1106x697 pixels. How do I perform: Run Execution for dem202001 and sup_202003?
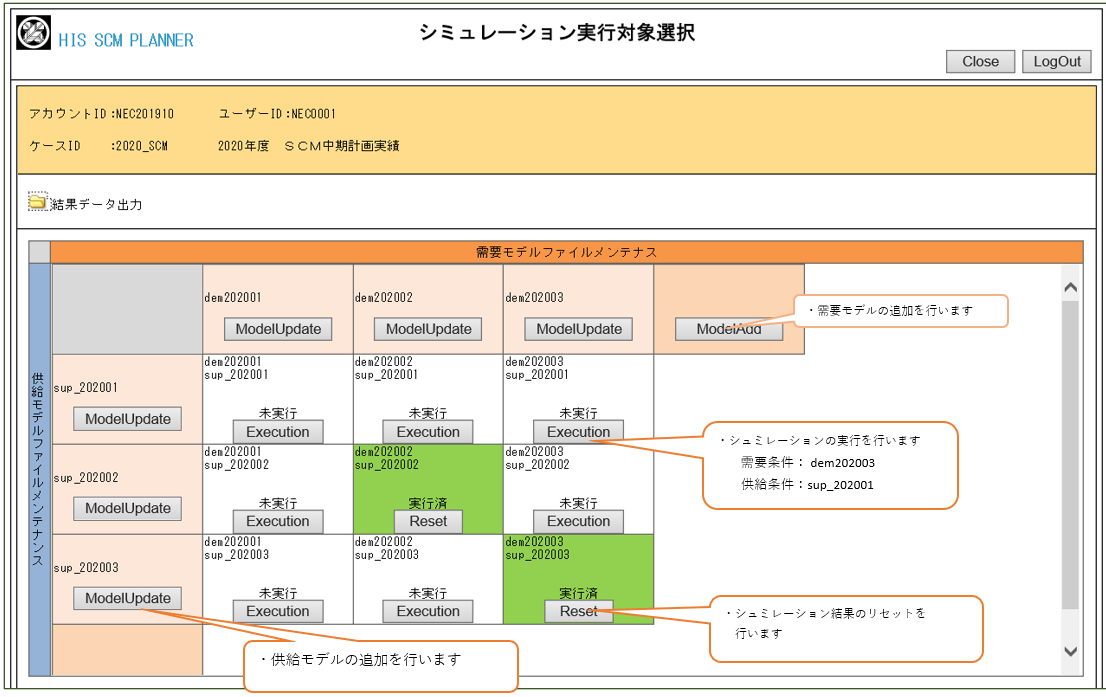point(278,611)
